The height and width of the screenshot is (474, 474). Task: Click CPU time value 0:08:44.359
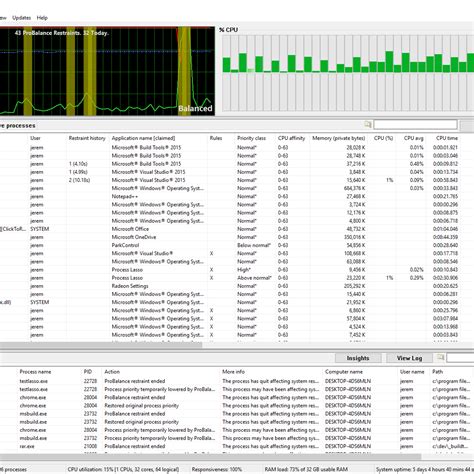click(x=445, y=237)
